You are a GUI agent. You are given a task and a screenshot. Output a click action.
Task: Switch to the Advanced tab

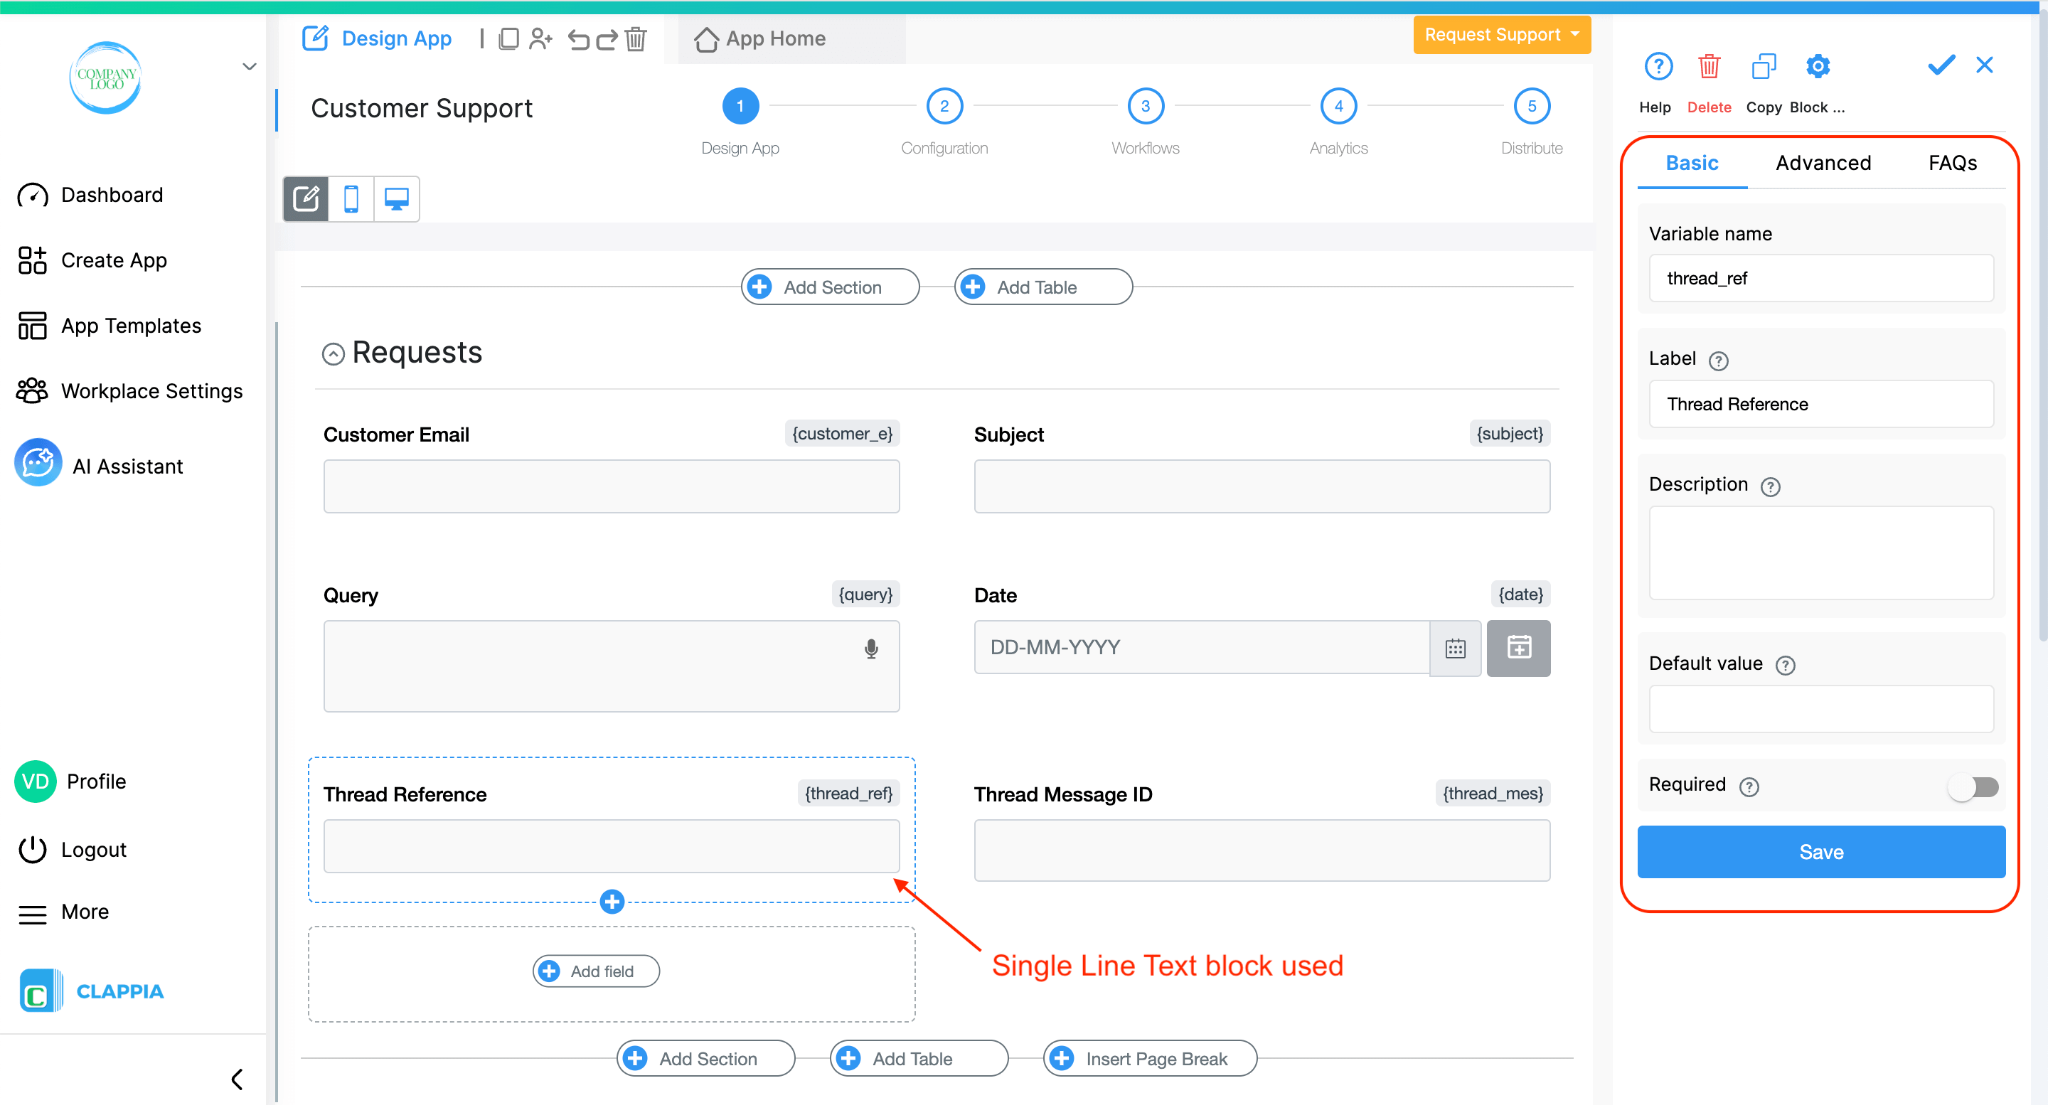(1822, 163)
